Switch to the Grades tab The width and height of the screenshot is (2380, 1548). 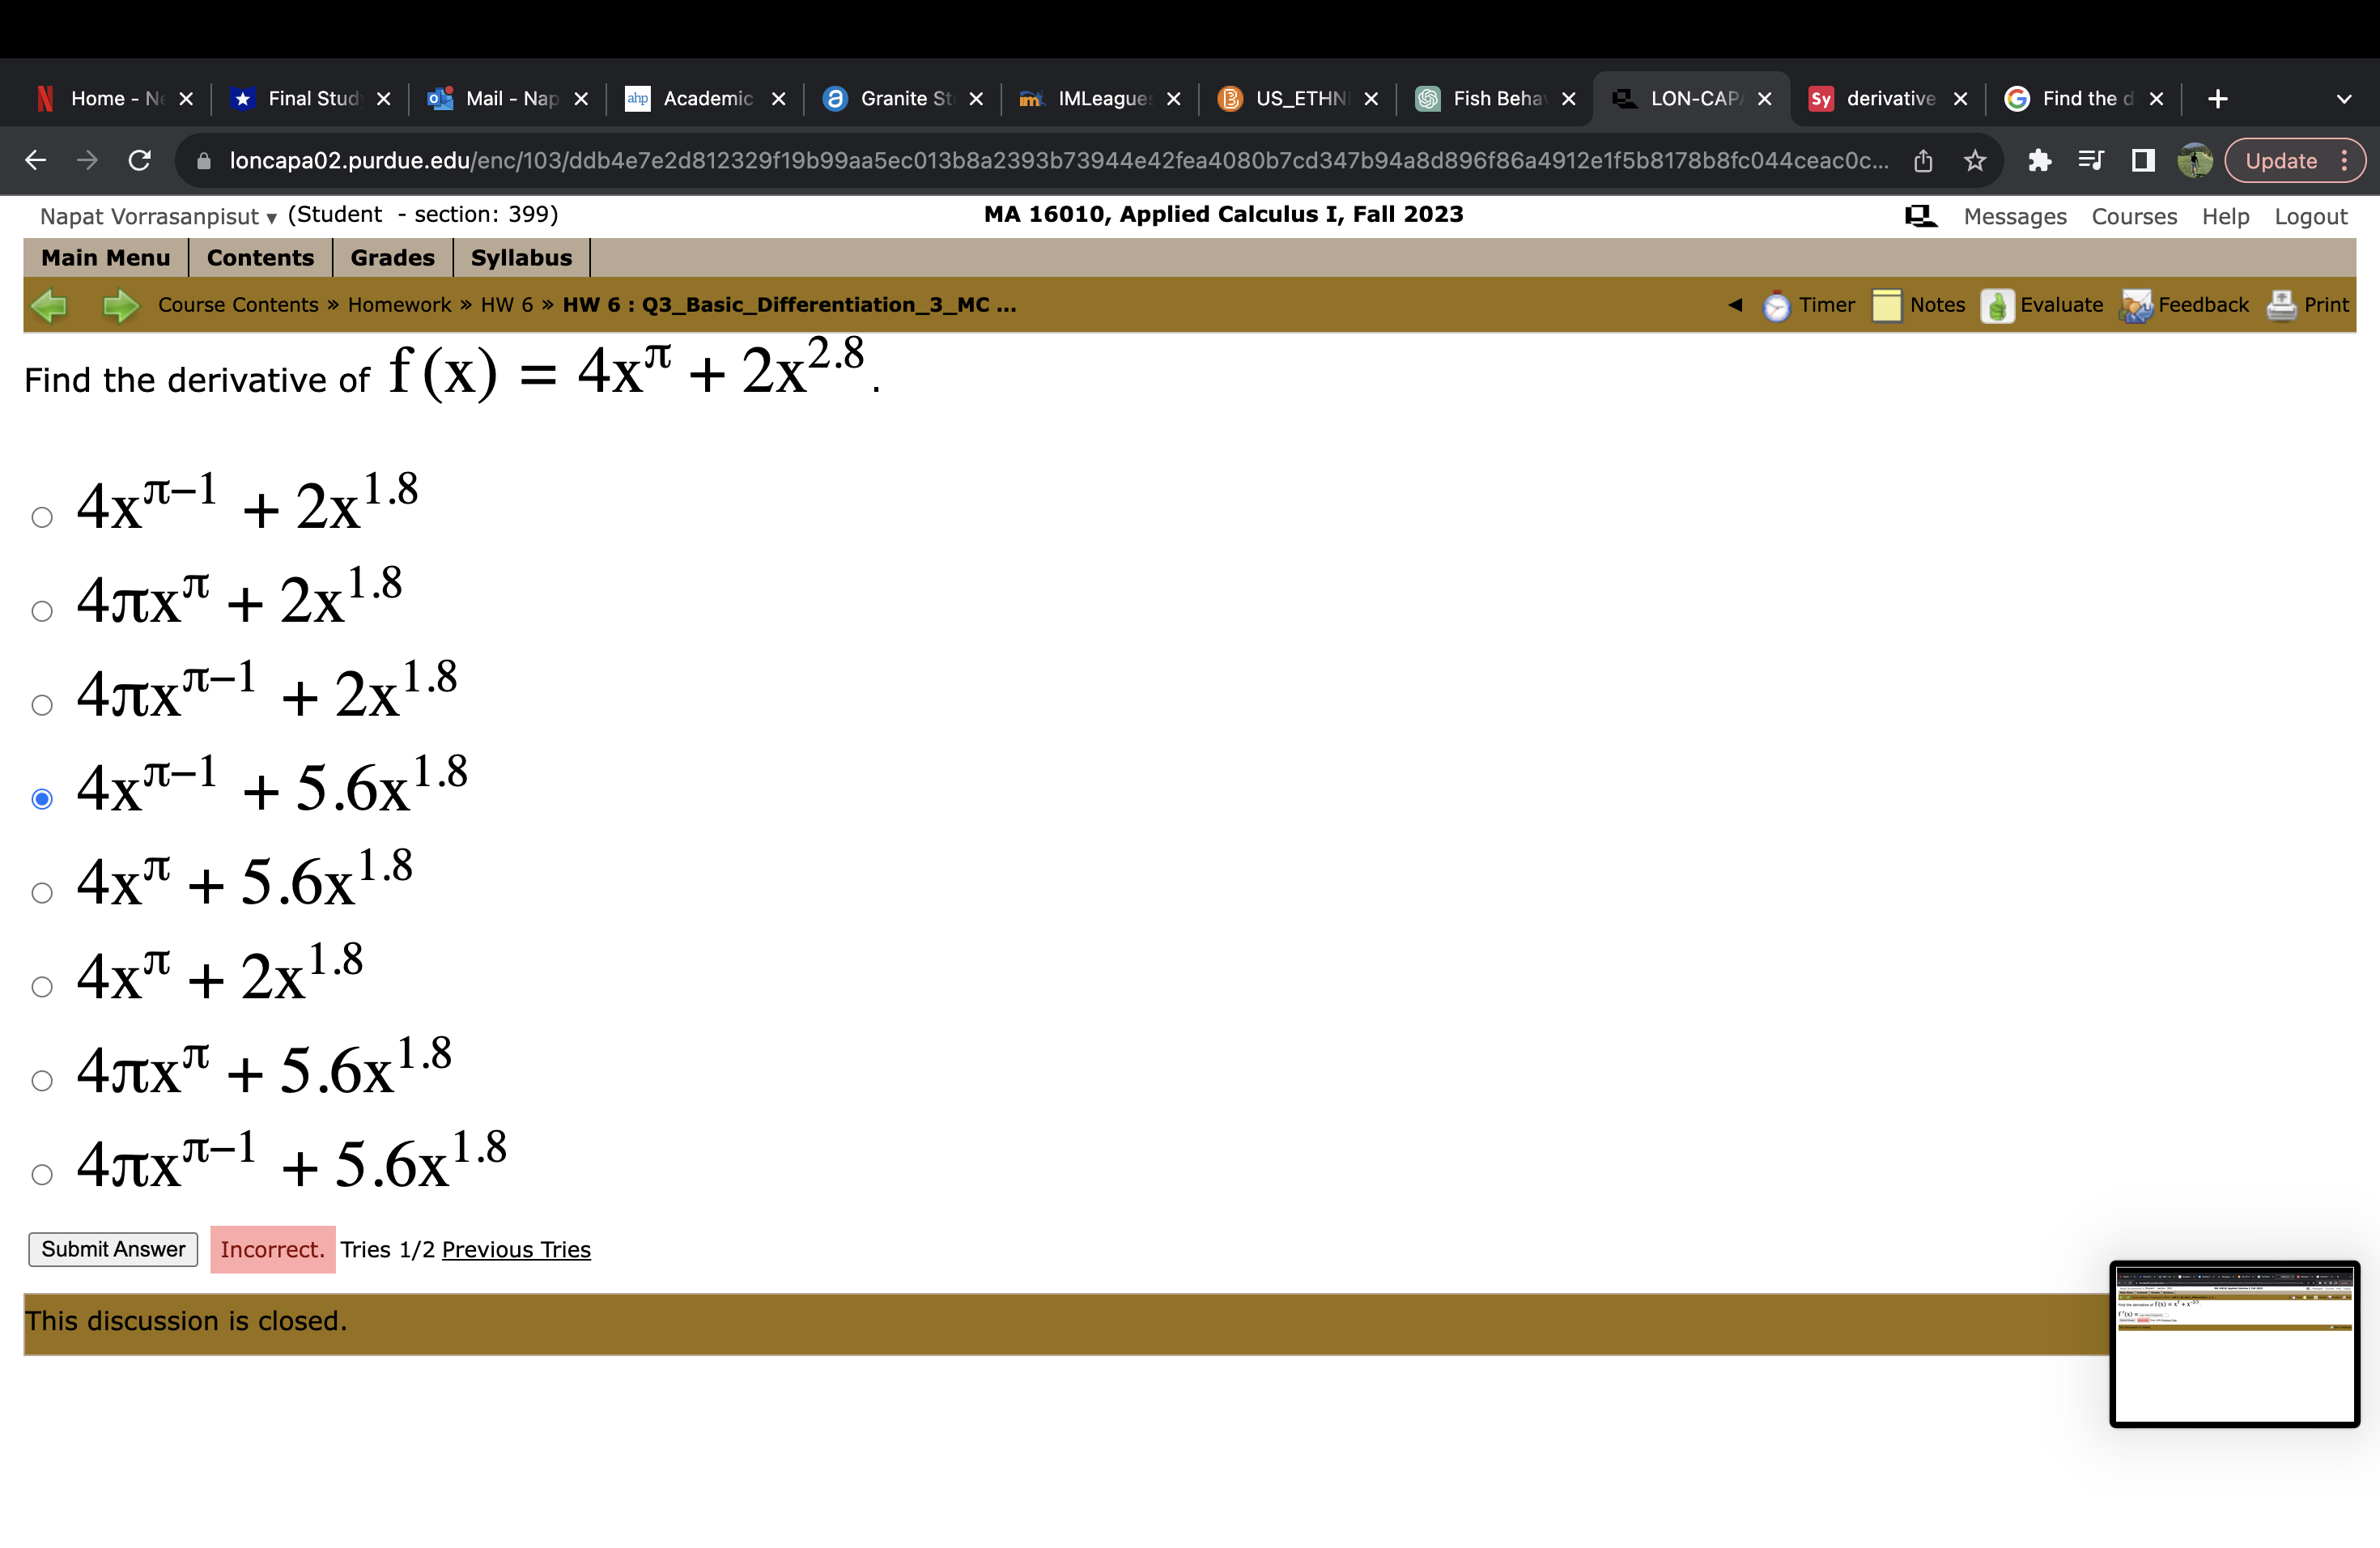click(391, 257)
